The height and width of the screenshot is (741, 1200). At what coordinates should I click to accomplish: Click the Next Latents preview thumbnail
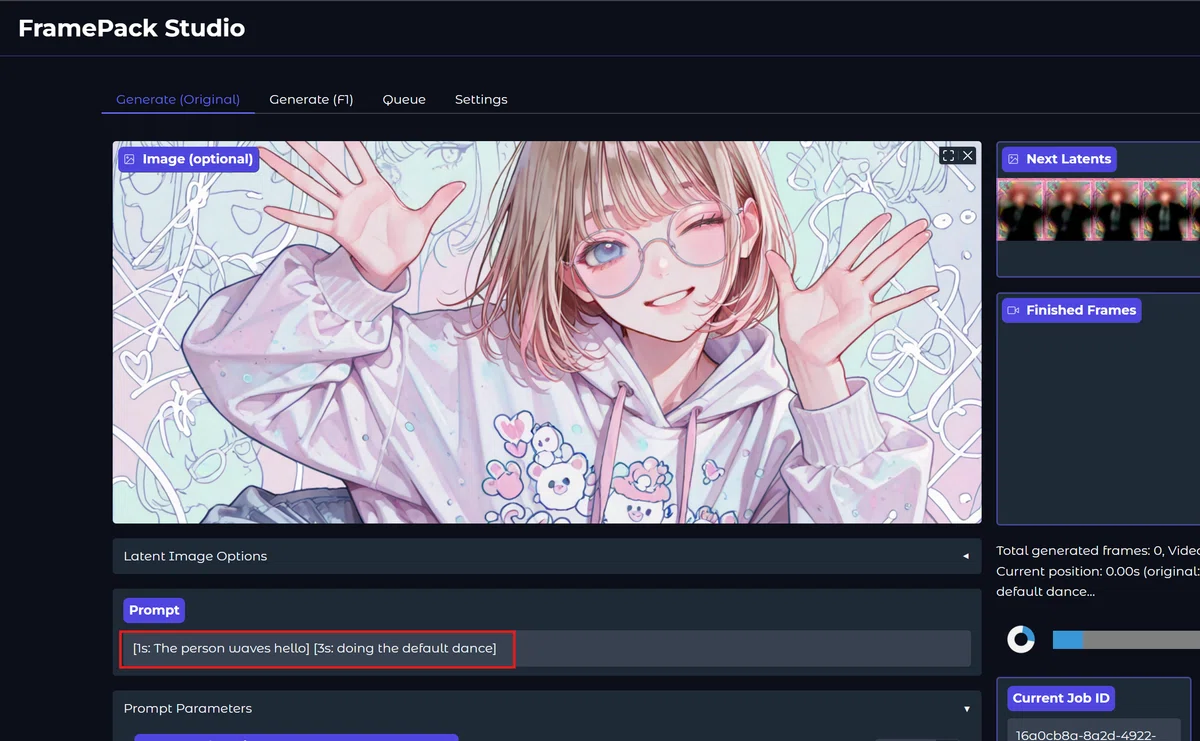pyautogui.click(x=1098, y=210)
